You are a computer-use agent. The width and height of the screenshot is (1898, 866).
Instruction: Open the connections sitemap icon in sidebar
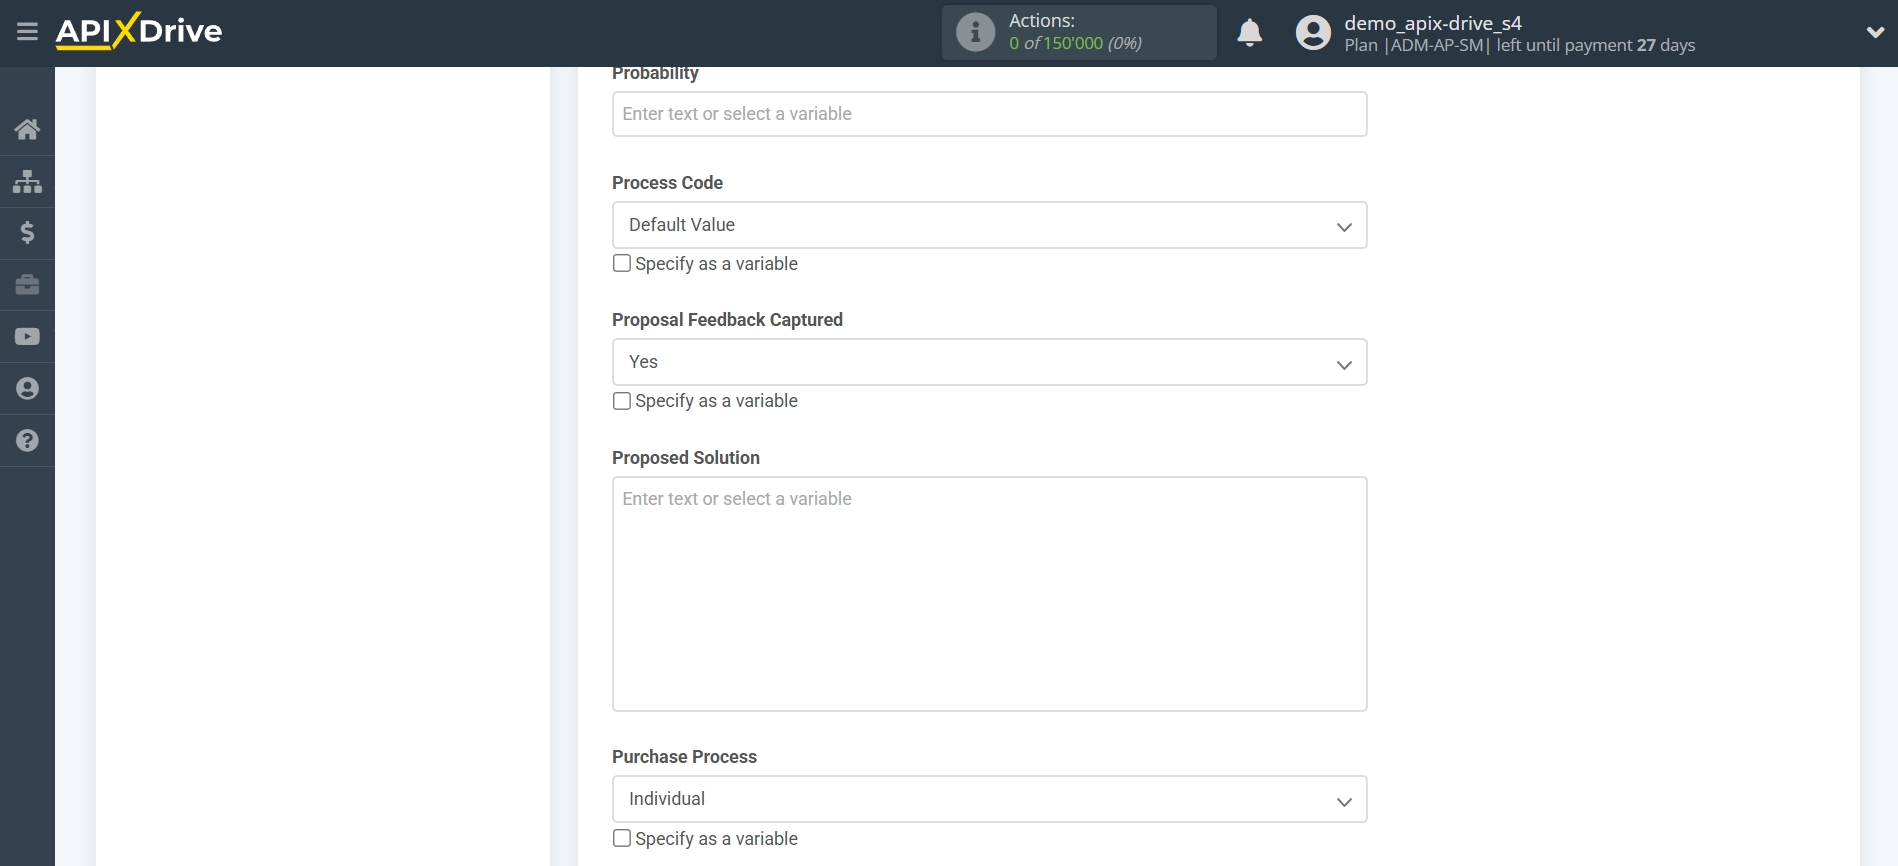(x=27, y=181)
